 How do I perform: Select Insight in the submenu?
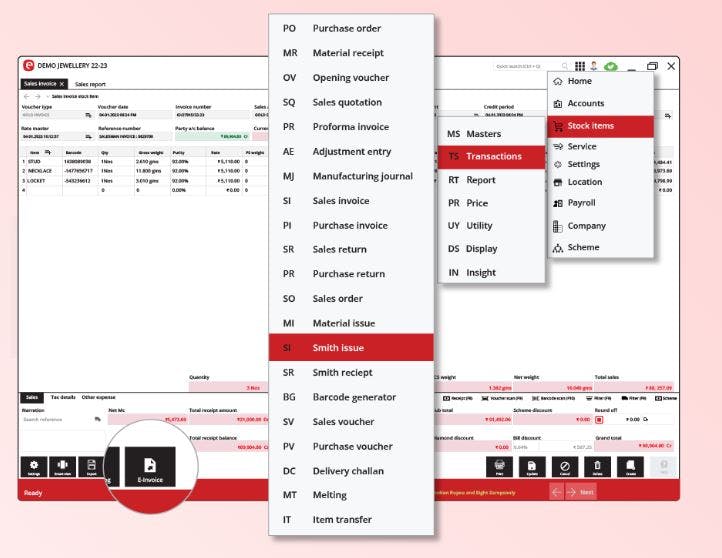491,273
